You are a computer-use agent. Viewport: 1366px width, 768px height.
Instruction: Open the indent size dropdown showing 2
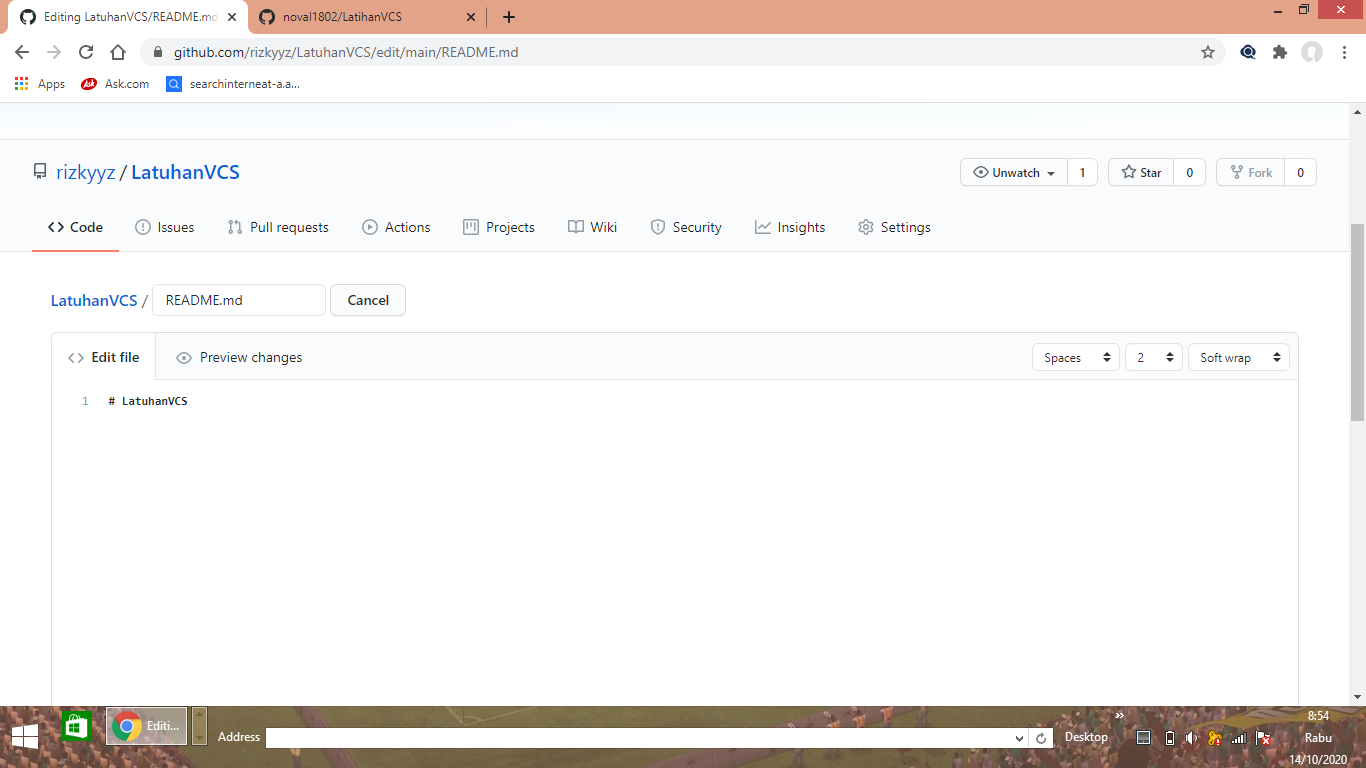(1153, 356)
